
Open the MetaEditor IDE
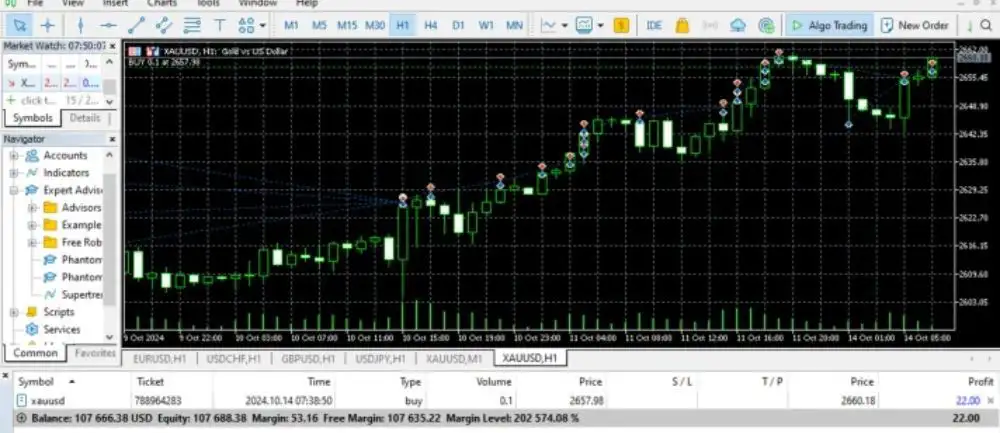coord(654,25)
